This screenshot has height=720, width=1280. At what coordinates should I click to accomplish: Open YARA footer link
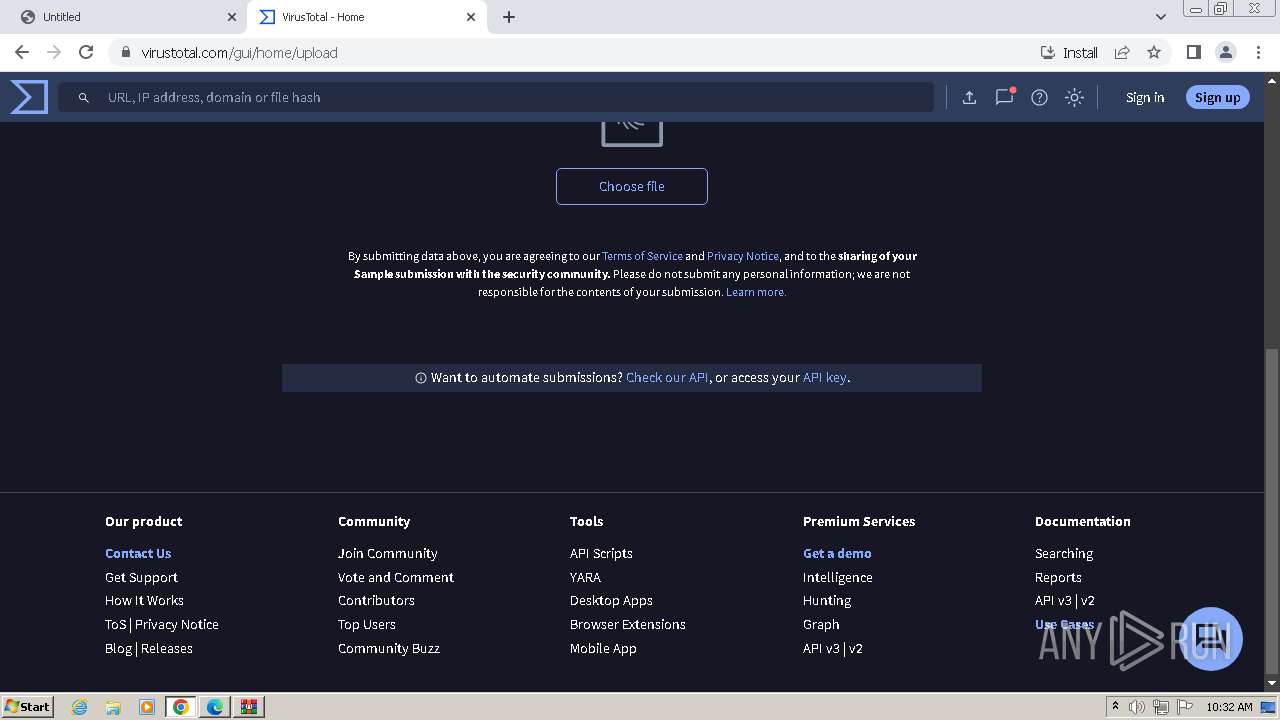(x=585, y=577)
